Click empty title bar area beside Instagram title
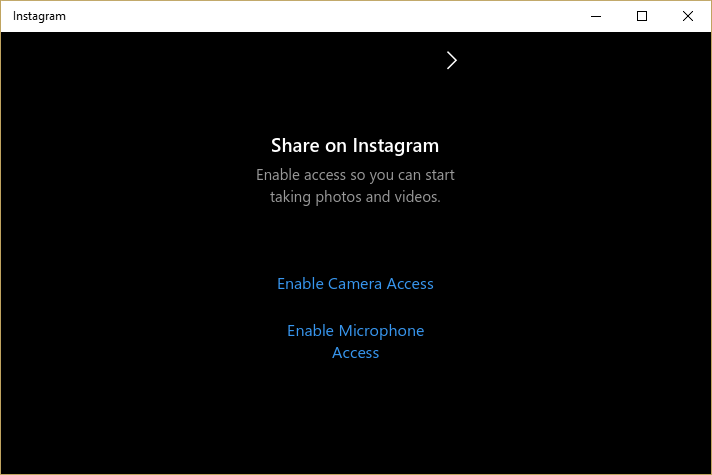Viewport: 712px width, 475px height. pos(300,16)
